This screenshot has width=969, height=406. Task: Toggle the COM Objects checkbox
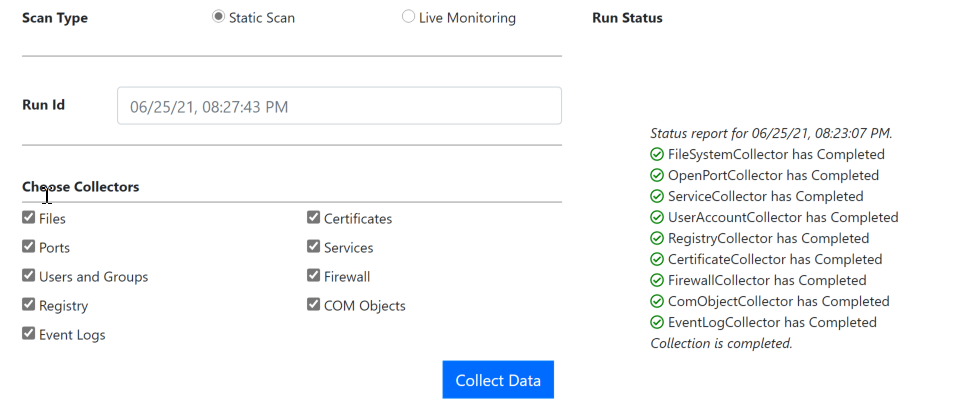(x=313, y=305)
